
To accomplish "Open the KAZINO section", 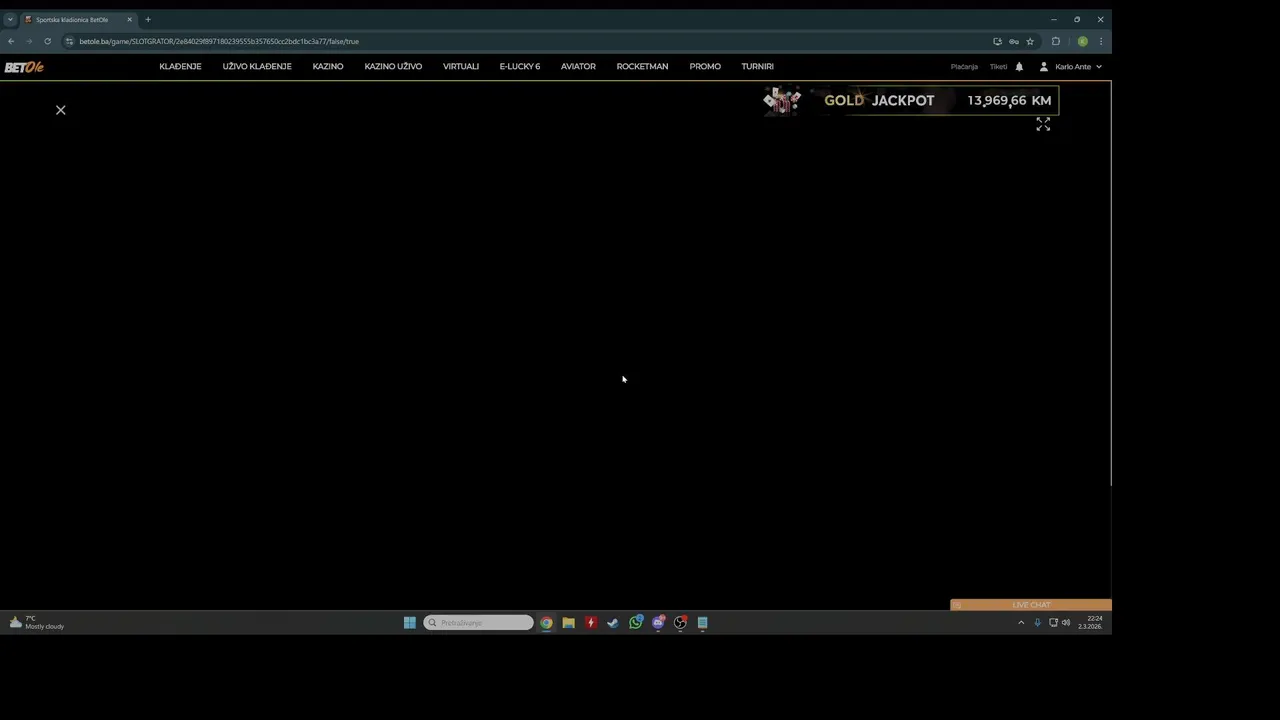I will [328, 67].
